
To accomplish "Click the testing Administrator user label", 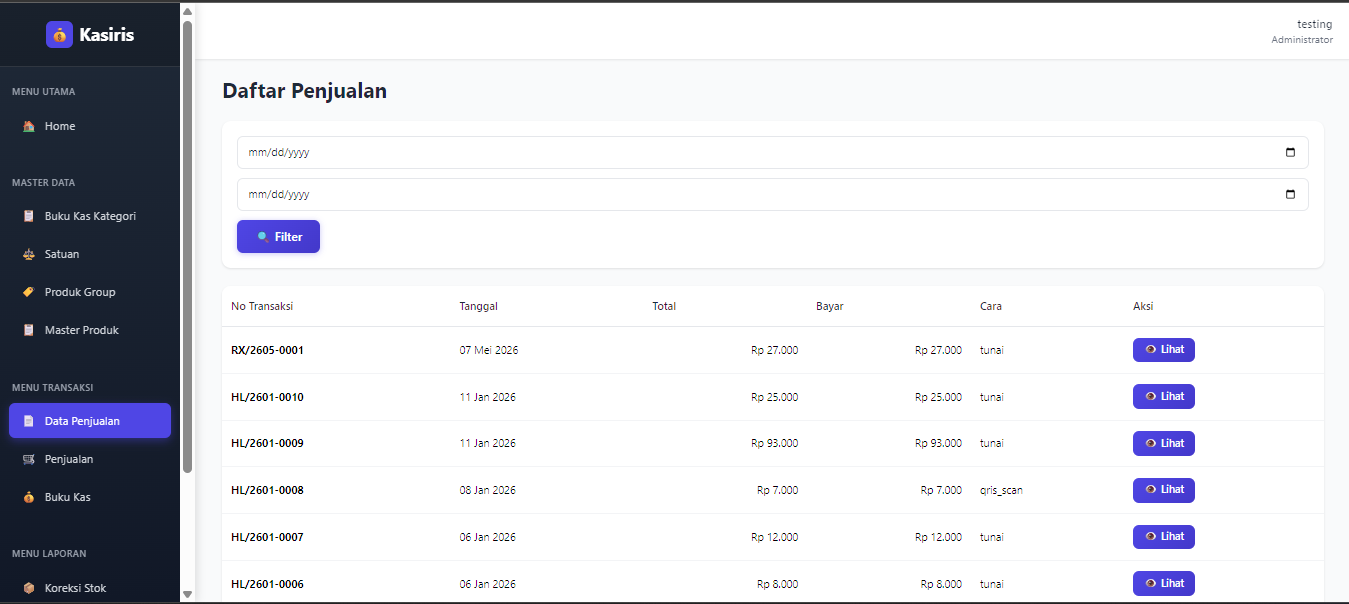I will pyautogui.click(x=1302, y=31).
